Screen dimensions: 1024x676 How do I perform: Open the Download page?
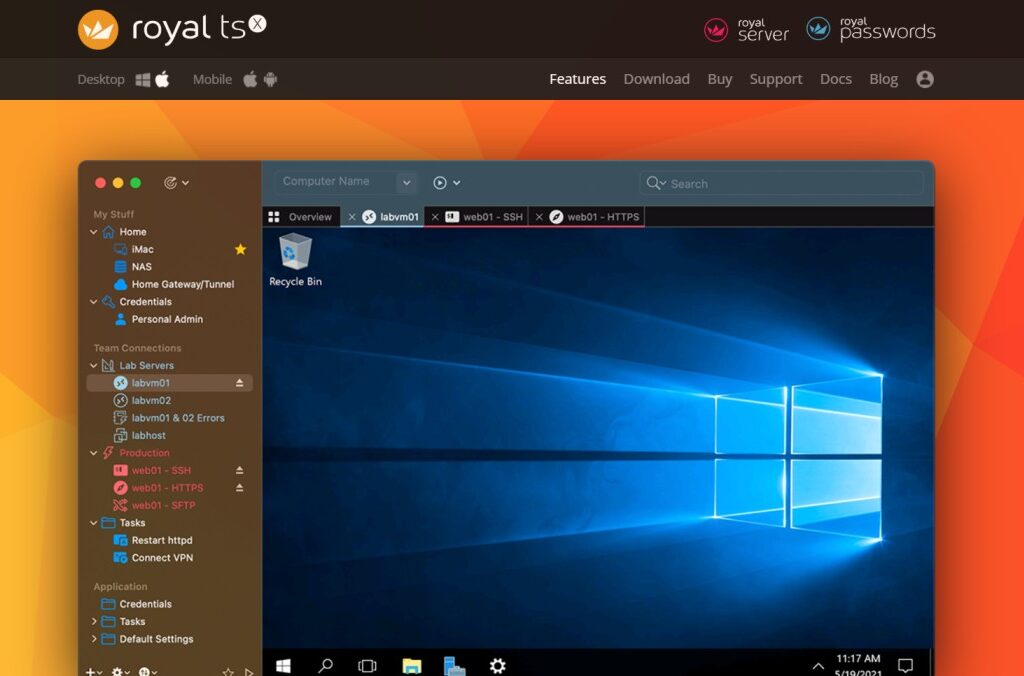(x=656, y=79)
